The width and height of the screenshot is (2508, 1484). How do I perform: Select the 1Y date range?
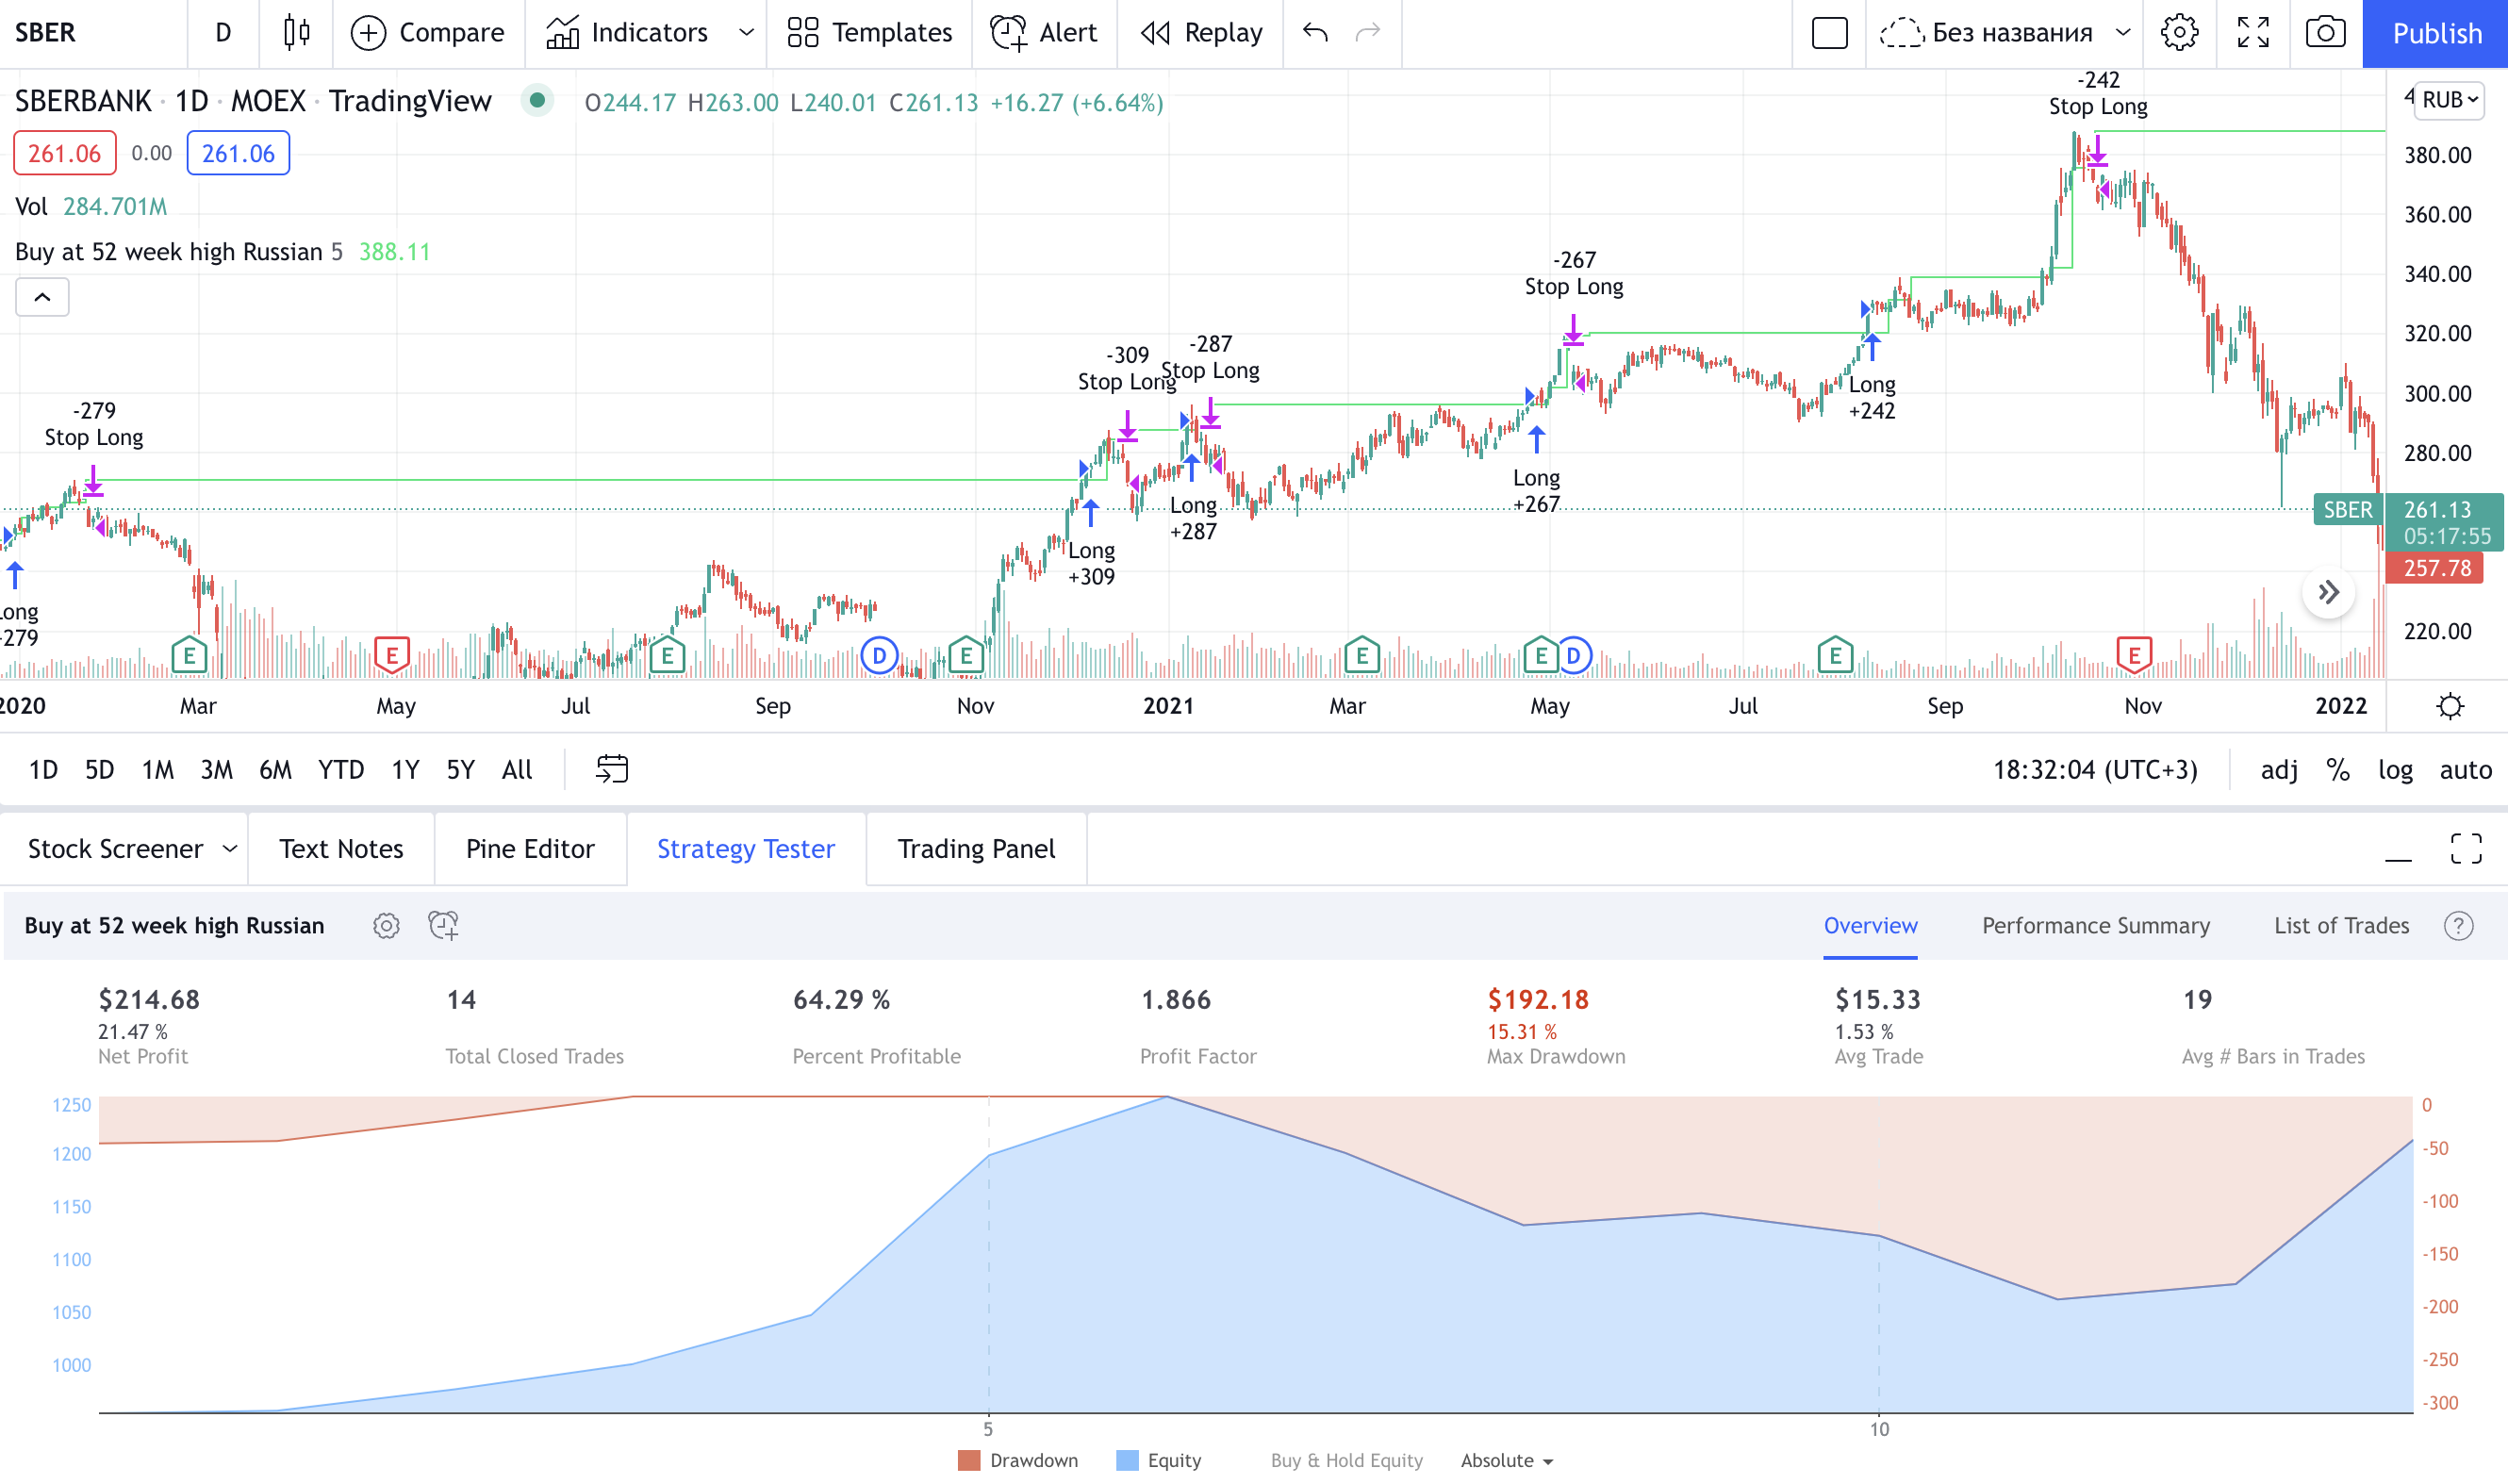(x=405, y=770)
